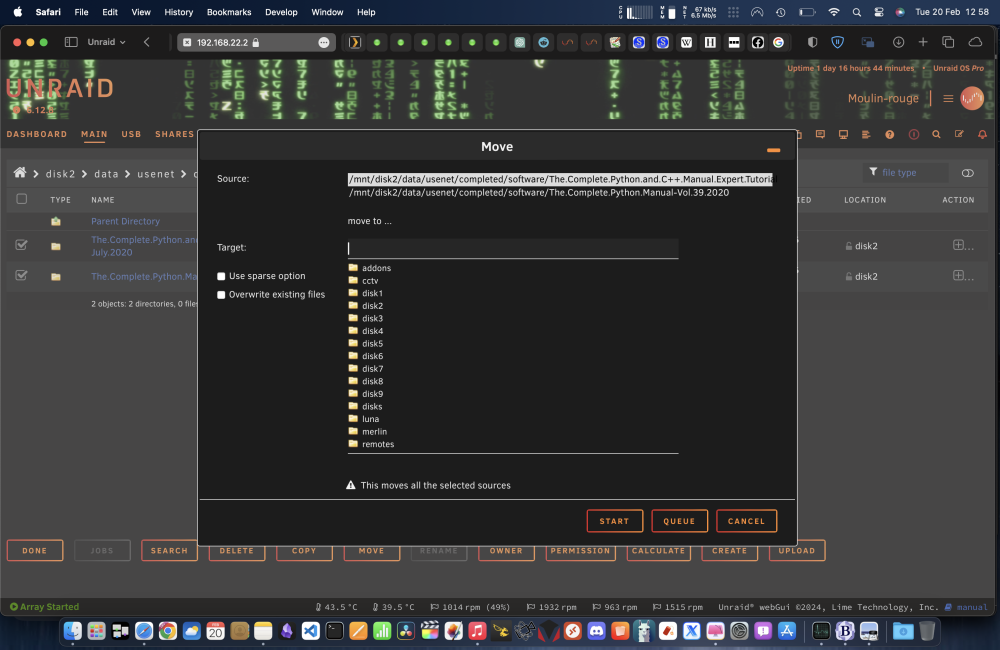Click the Safari address bar showing 192.168.22.2

[255, 42]
